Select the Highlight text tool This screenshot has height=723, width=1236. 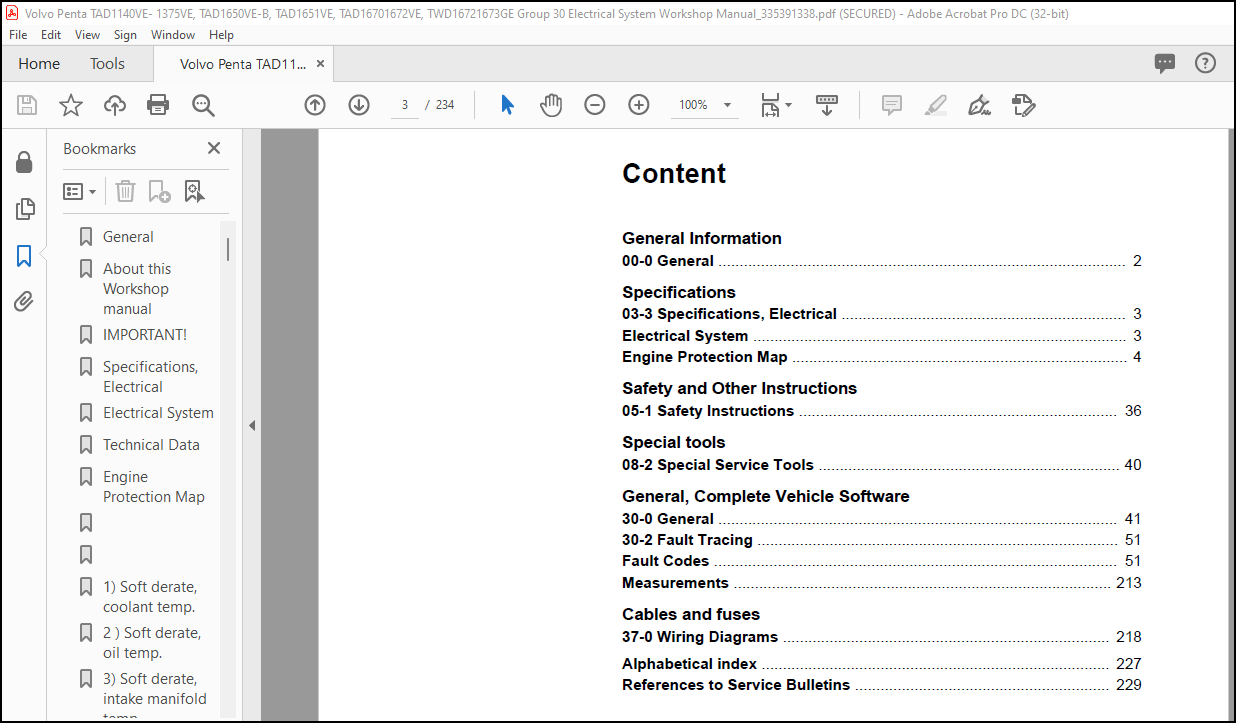click(936, 105)
